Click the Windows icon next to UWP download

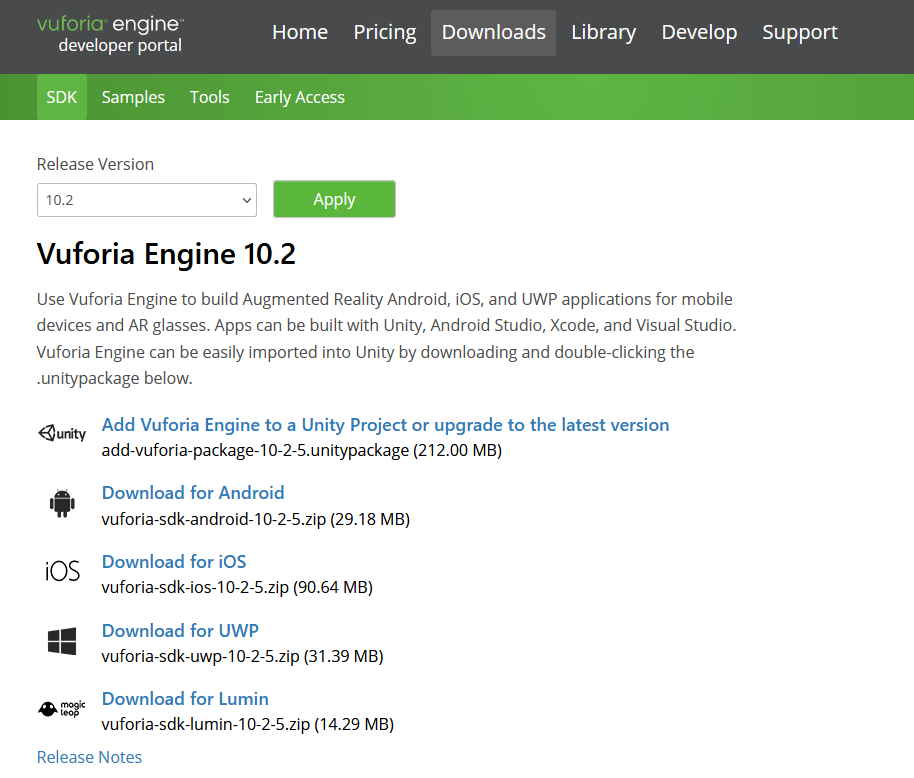tap(62, 641)
